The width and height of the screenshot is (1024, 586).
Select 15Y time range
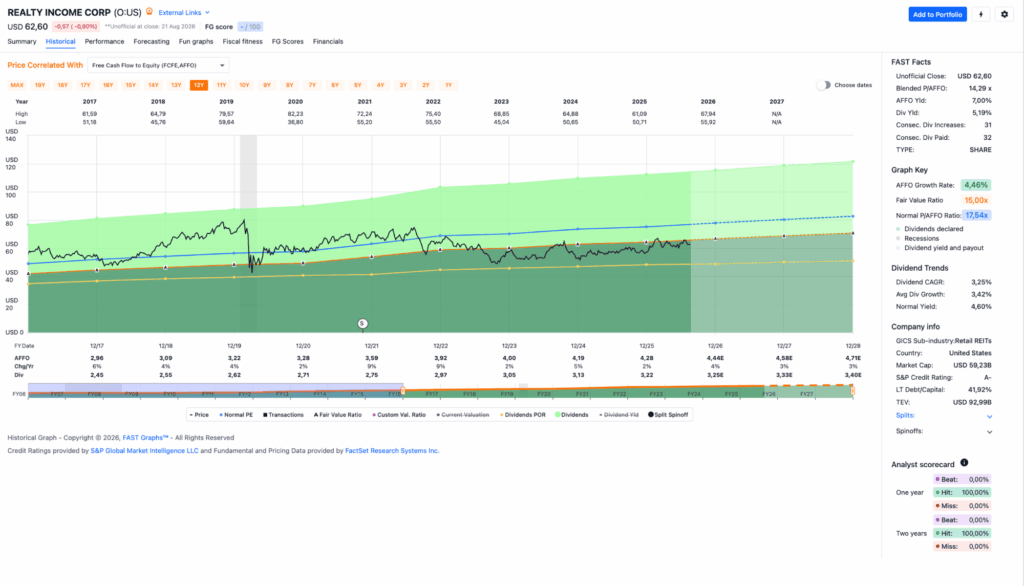tap(131, 85)
